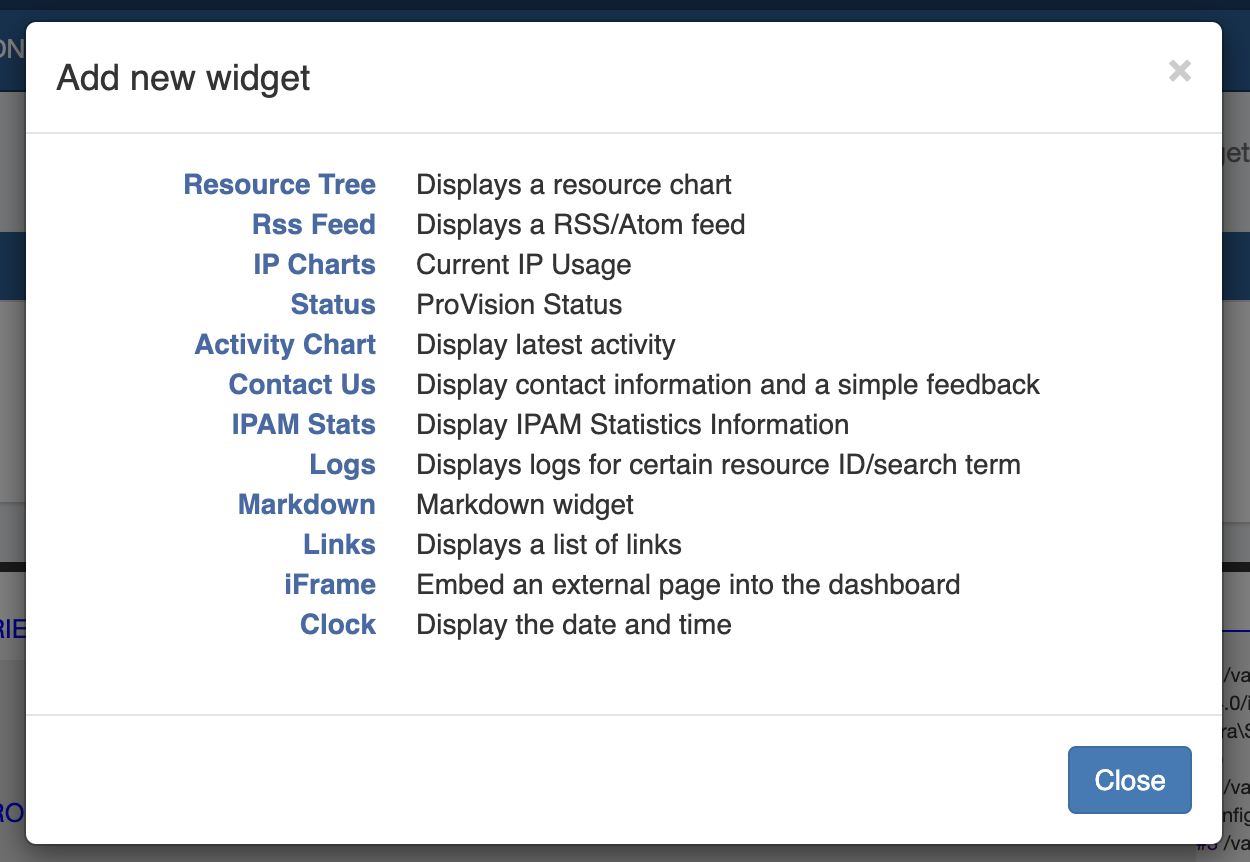Add the iFrame widget
The width and height of the screenshot is (1250, 862).
pos(329,585)
